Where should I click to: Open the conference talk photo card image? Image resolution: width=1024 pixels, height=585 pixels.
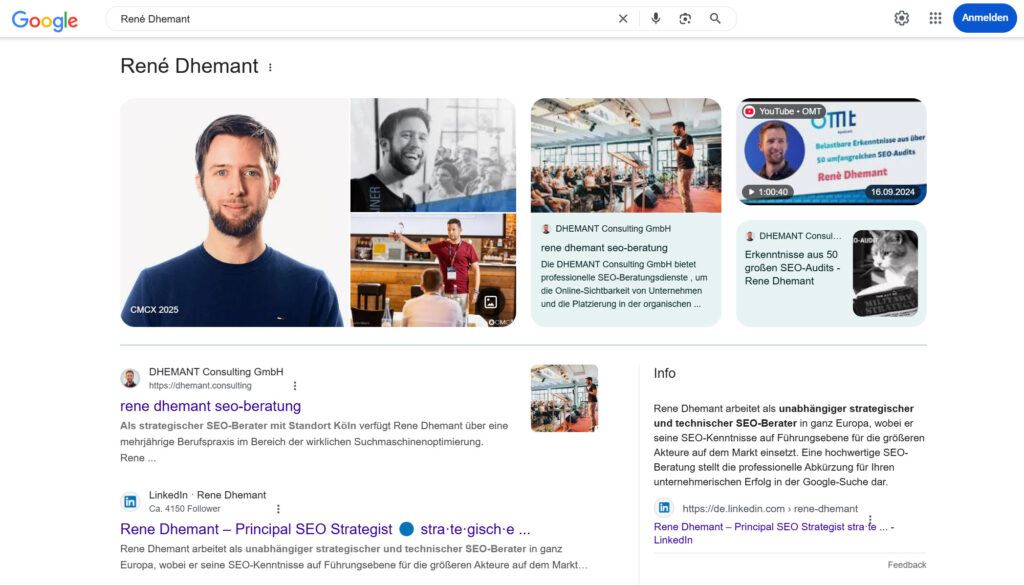click(x=626, y=155)
